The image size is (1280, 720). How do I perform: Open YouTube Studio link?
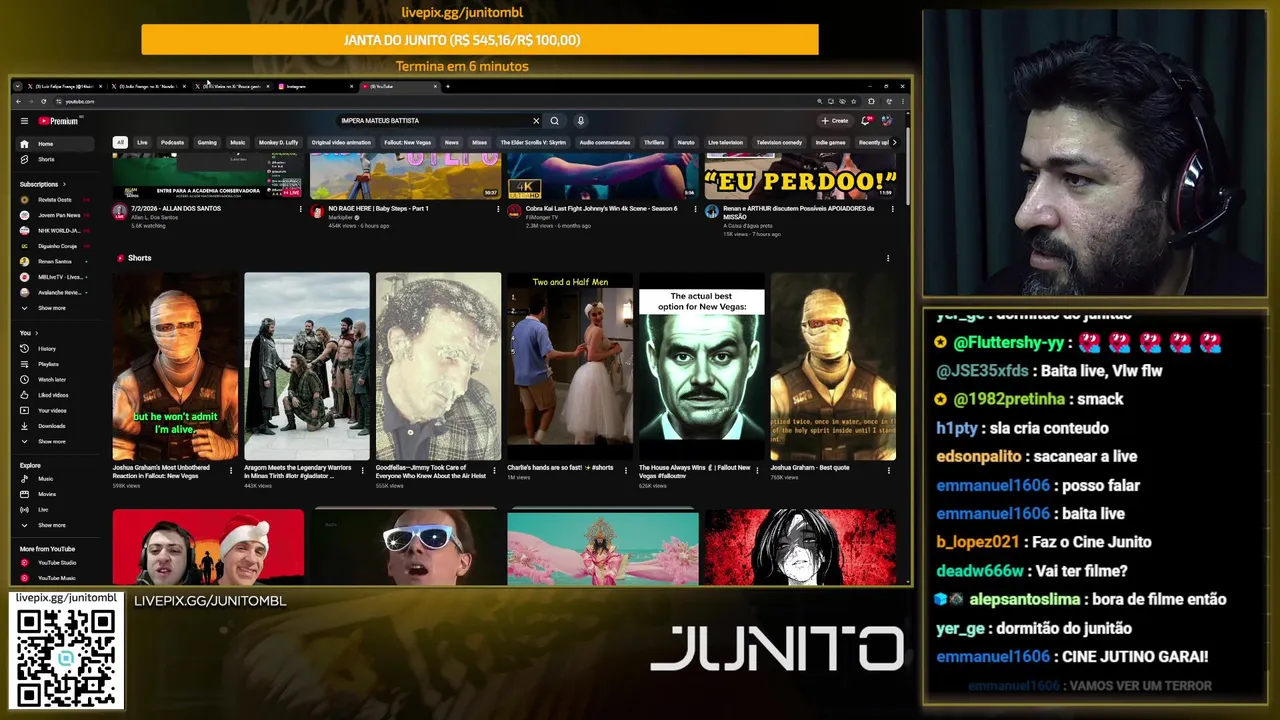[x=55, y=563]
